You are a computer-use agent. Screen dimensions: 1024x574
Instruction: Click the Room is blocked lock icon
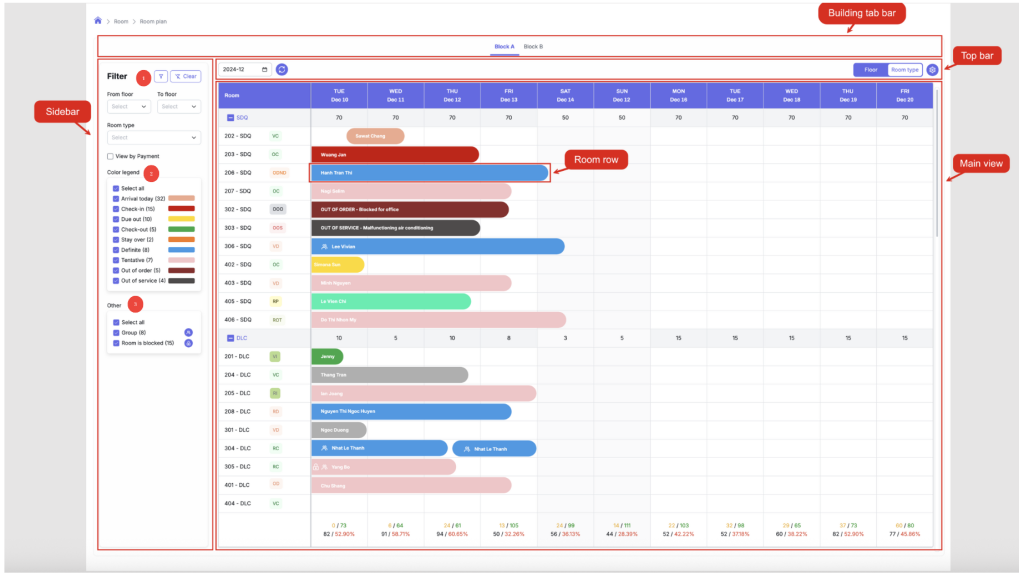click(188, 343)
